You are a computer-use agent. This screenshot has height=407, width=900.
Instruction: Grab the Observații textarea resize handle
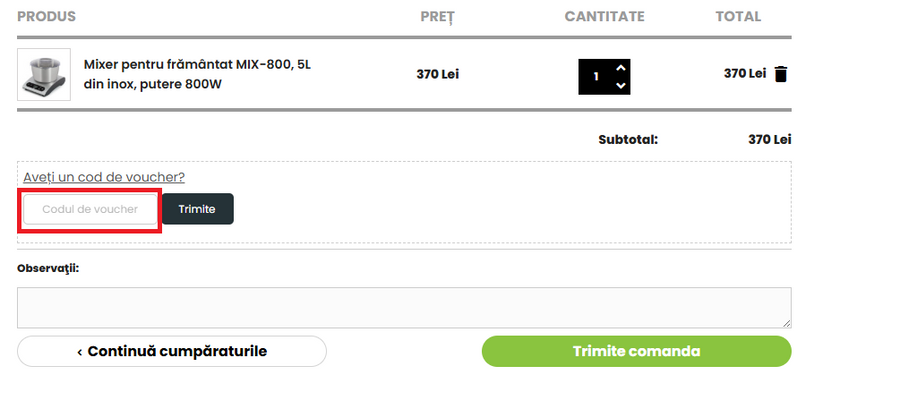click(786, 323)
